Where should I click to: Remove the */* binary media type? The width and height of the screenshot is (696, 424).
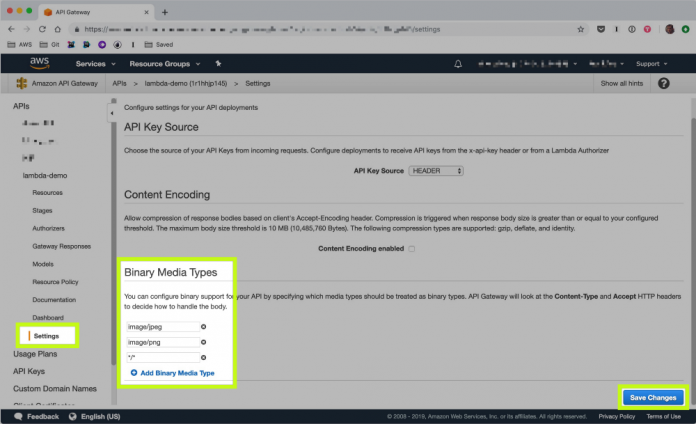click(204, 357)
